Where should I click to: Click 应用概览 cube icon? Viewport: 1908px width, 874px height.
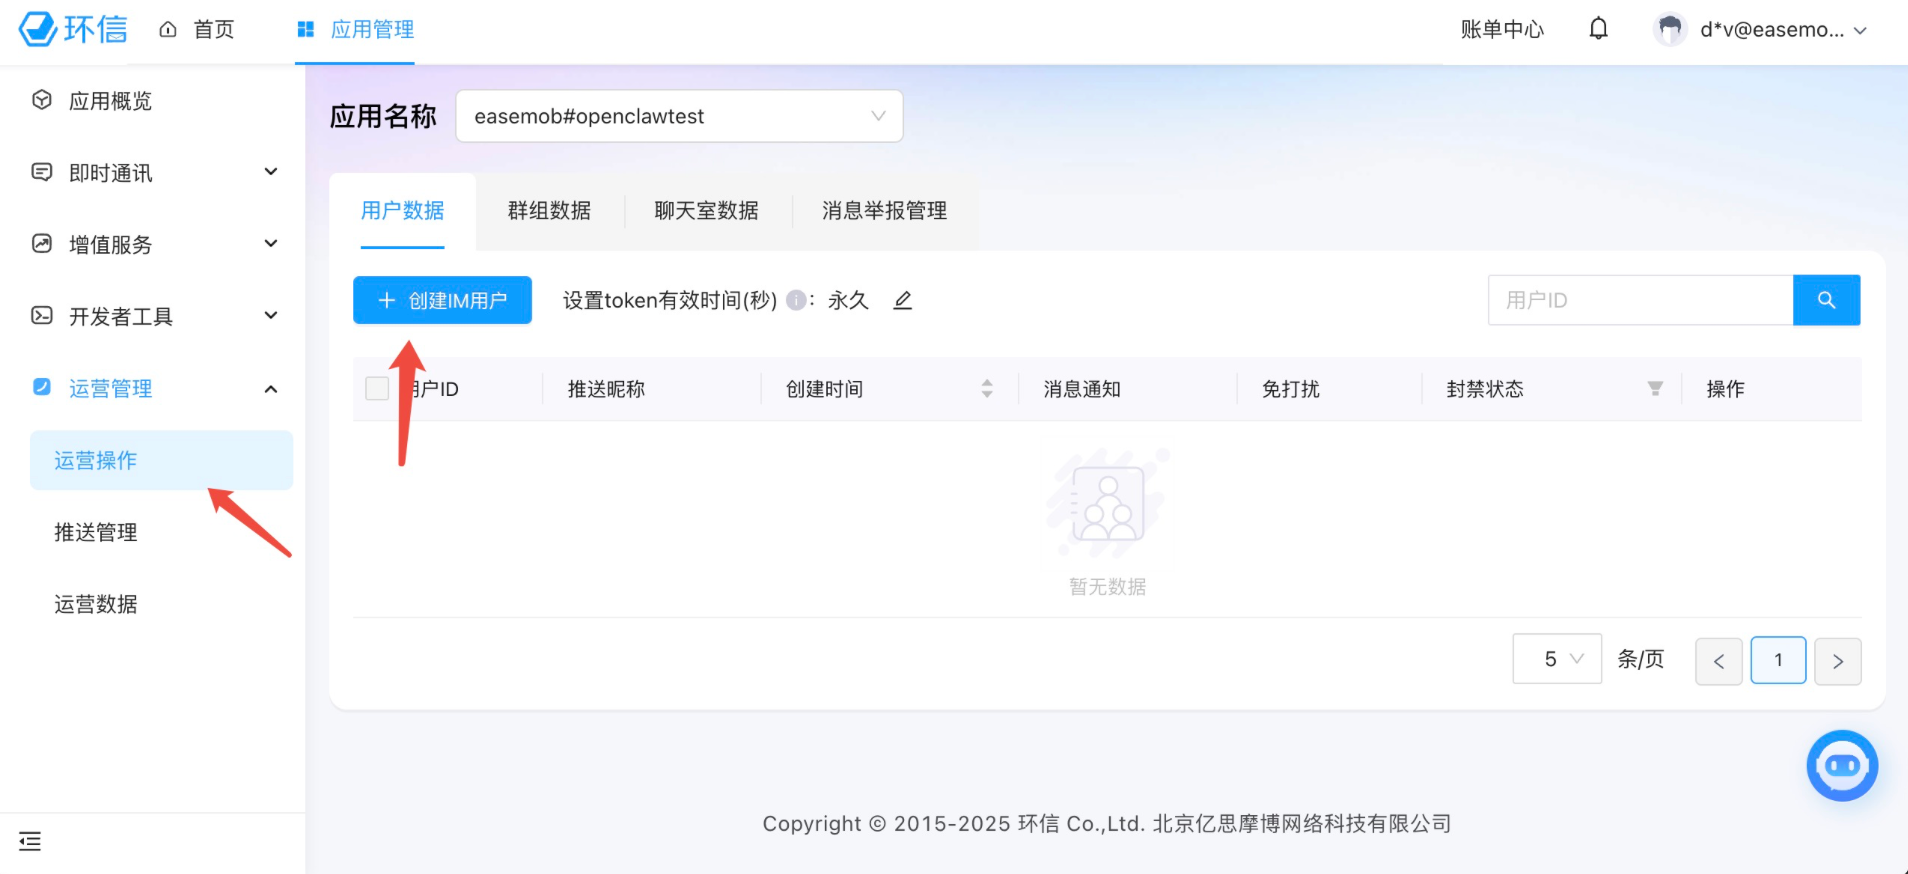tap(42, 100)
